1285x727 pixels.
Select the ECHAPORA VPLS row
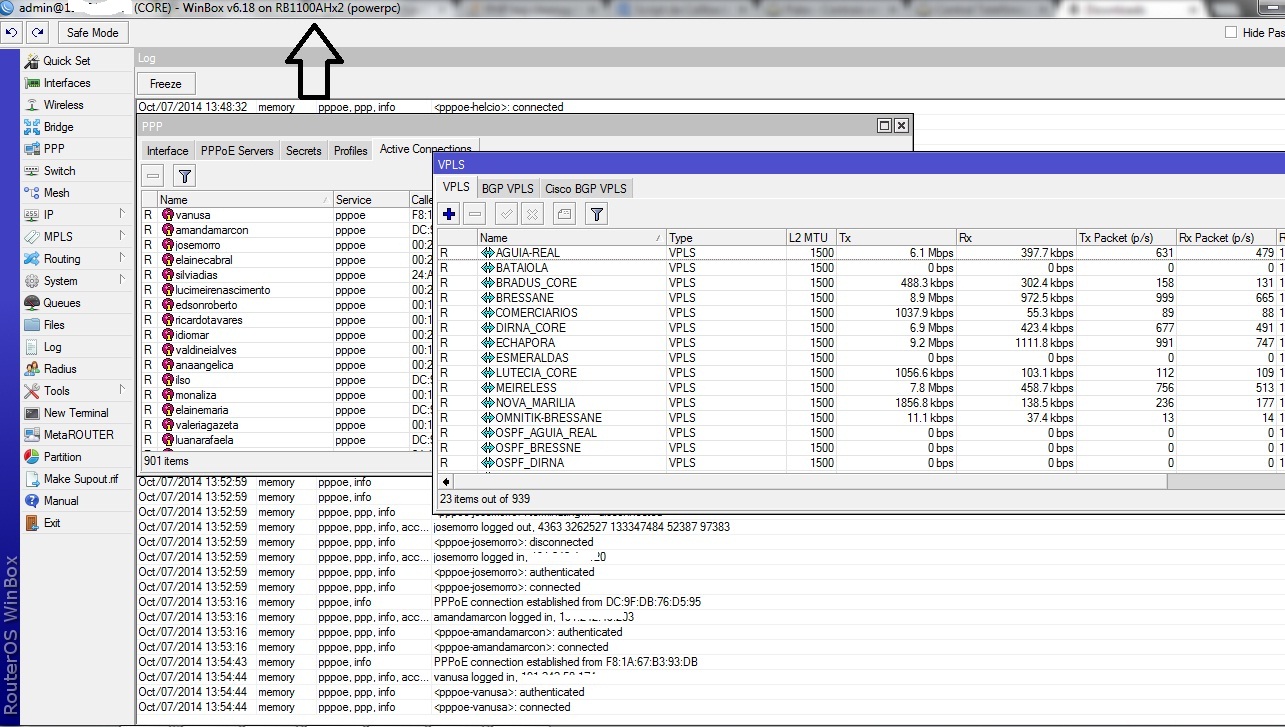tap(861, 343)
